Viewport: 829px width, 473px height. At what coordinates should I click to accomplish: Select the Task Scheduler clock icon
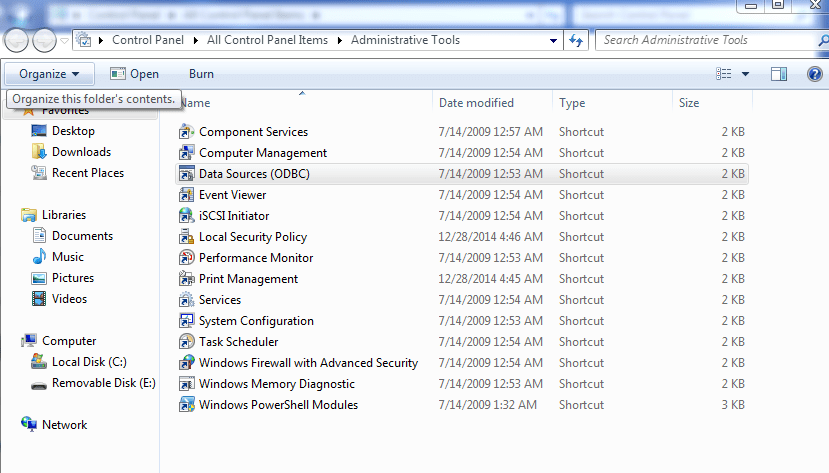coord(186,342)
